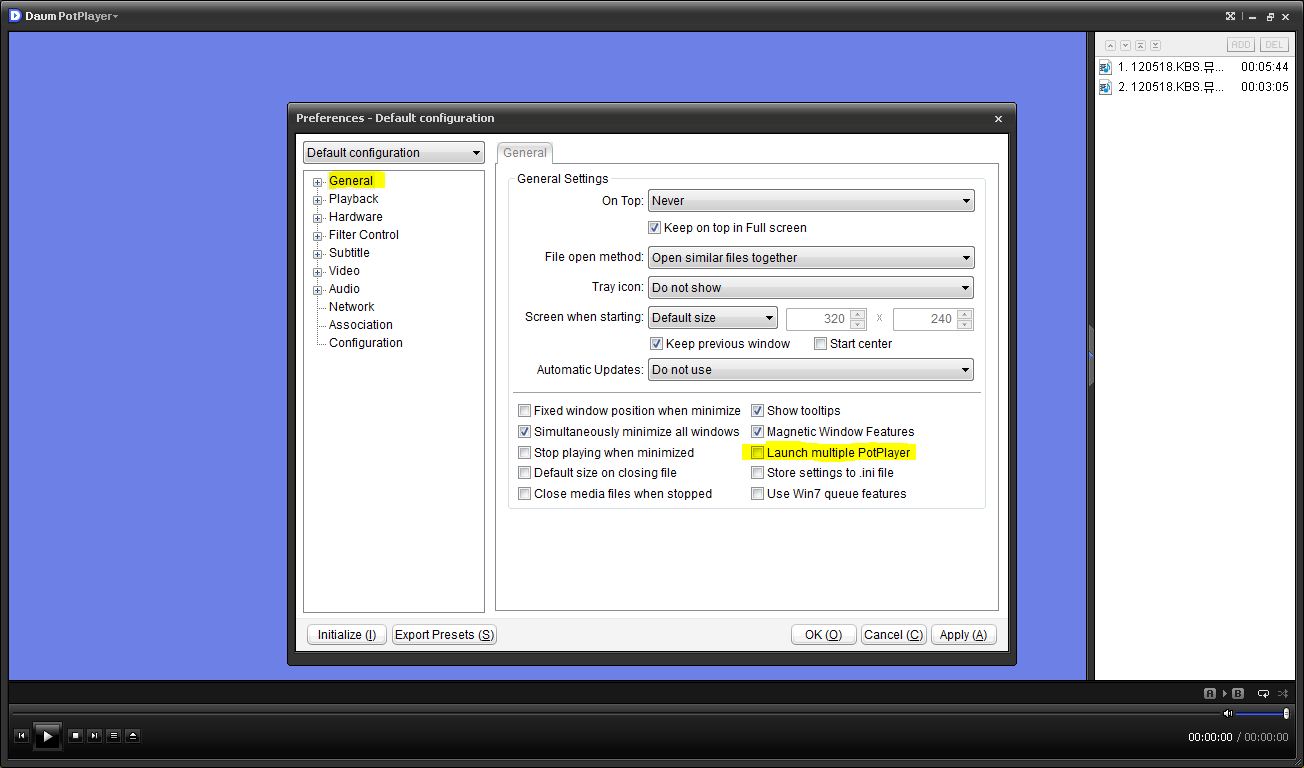Toggle the playlist panel icon
Viewport: 1304px width, 768px height.
click(x=114, y=736)
